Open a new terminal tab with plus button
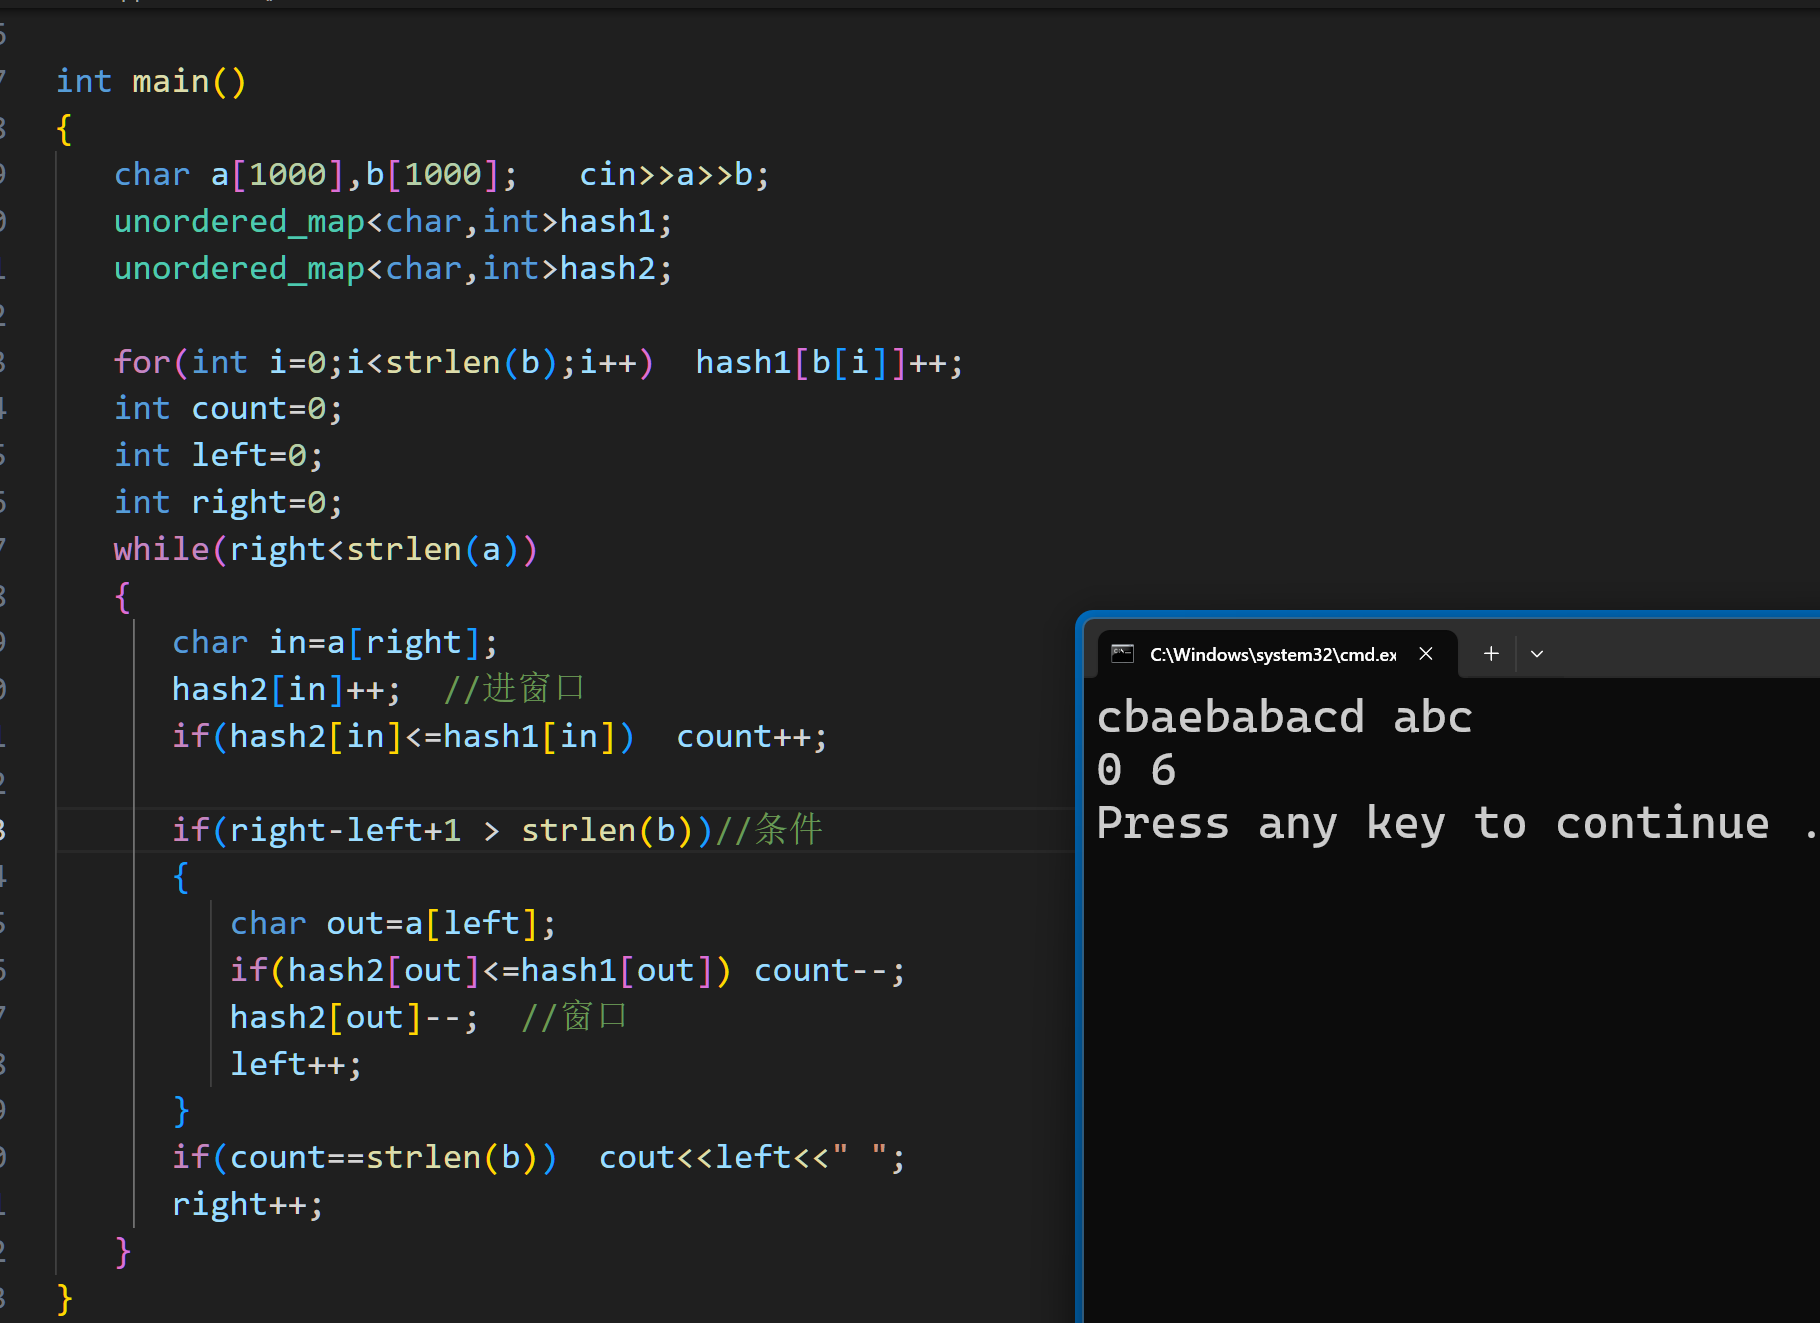 point(1491,653)
